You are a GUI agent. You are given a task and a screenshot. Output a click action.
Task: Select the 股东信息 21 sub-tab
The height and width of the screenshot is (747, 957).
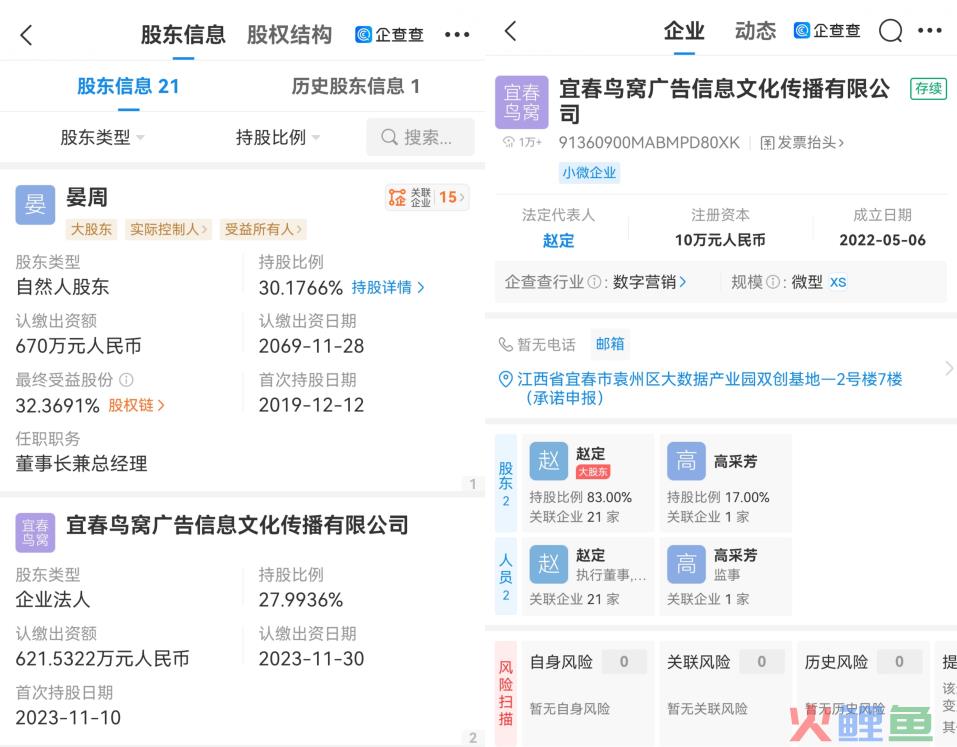tap(128, 86)
